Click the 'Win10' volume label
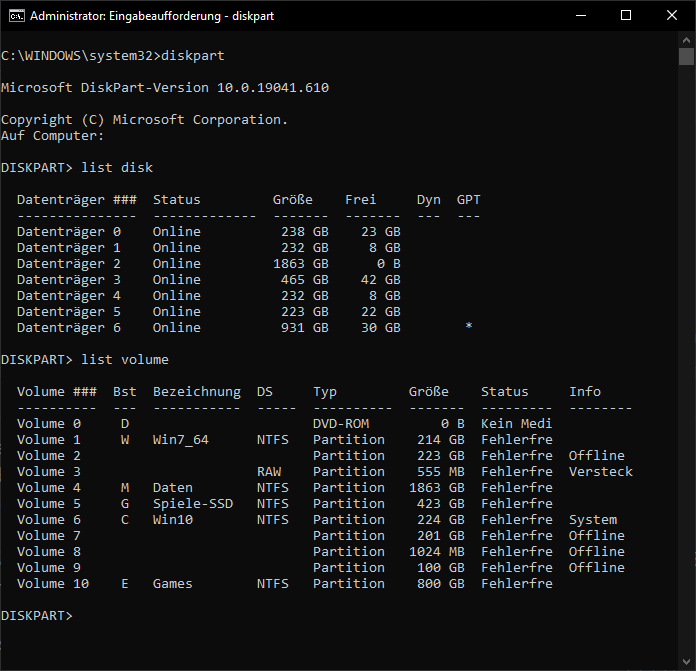 pyautogui.click(x=173, y=519)
